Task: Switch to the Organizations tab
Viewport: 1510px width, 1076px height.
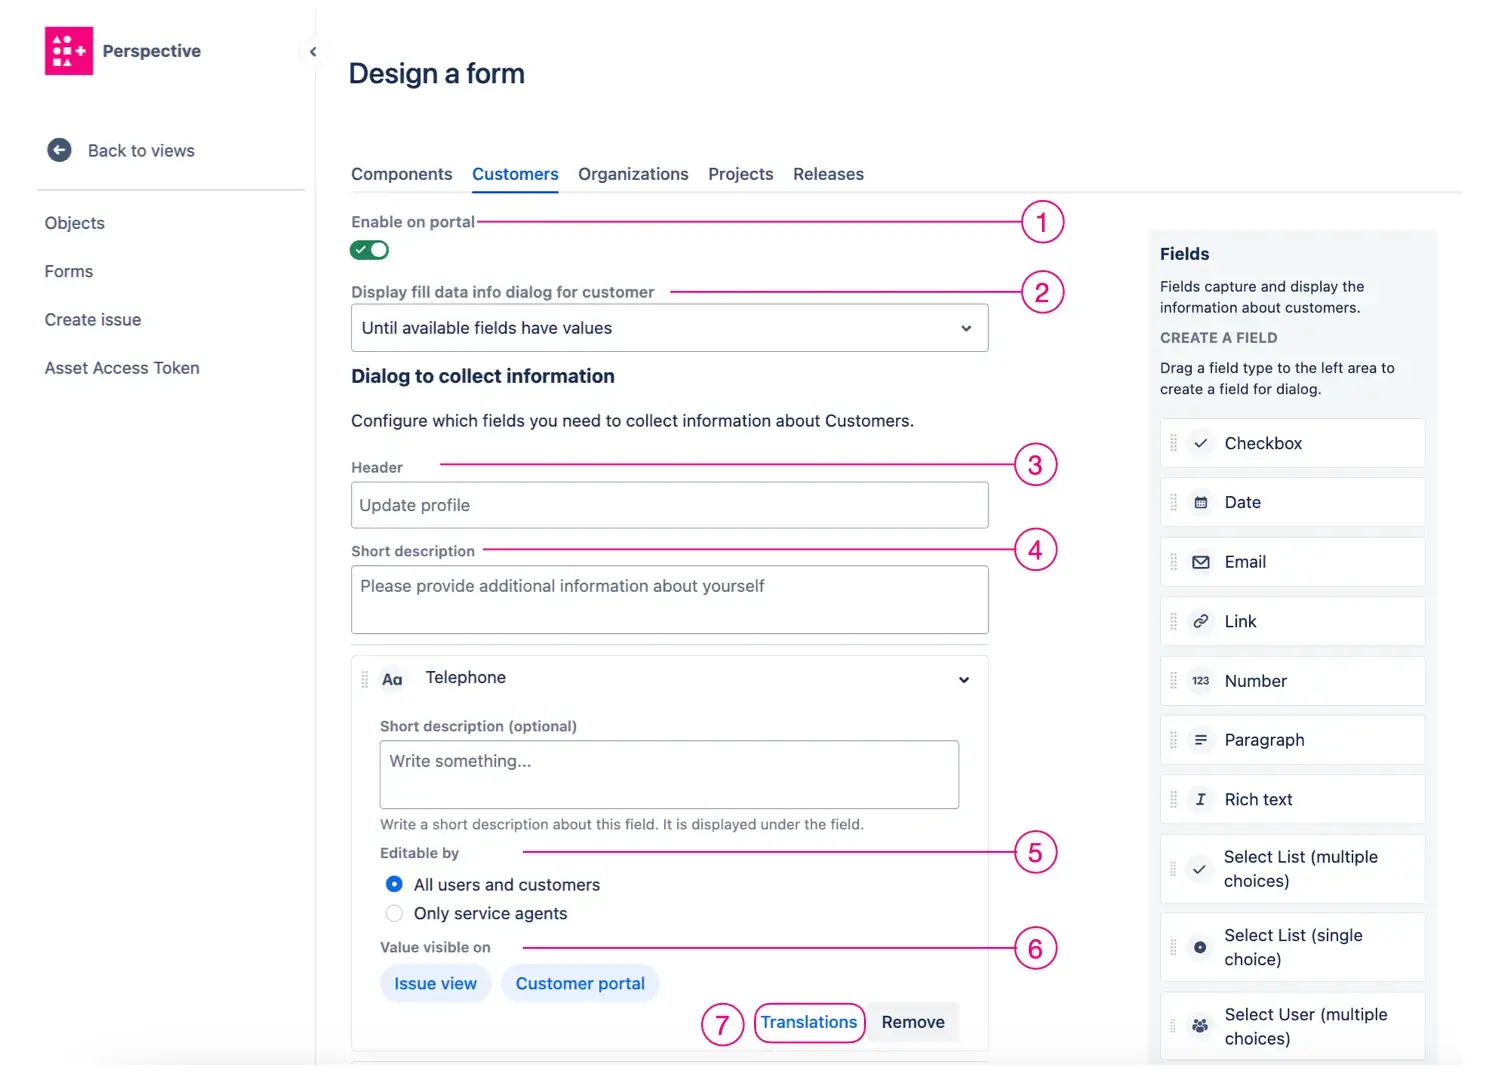Action: [633, 174]
